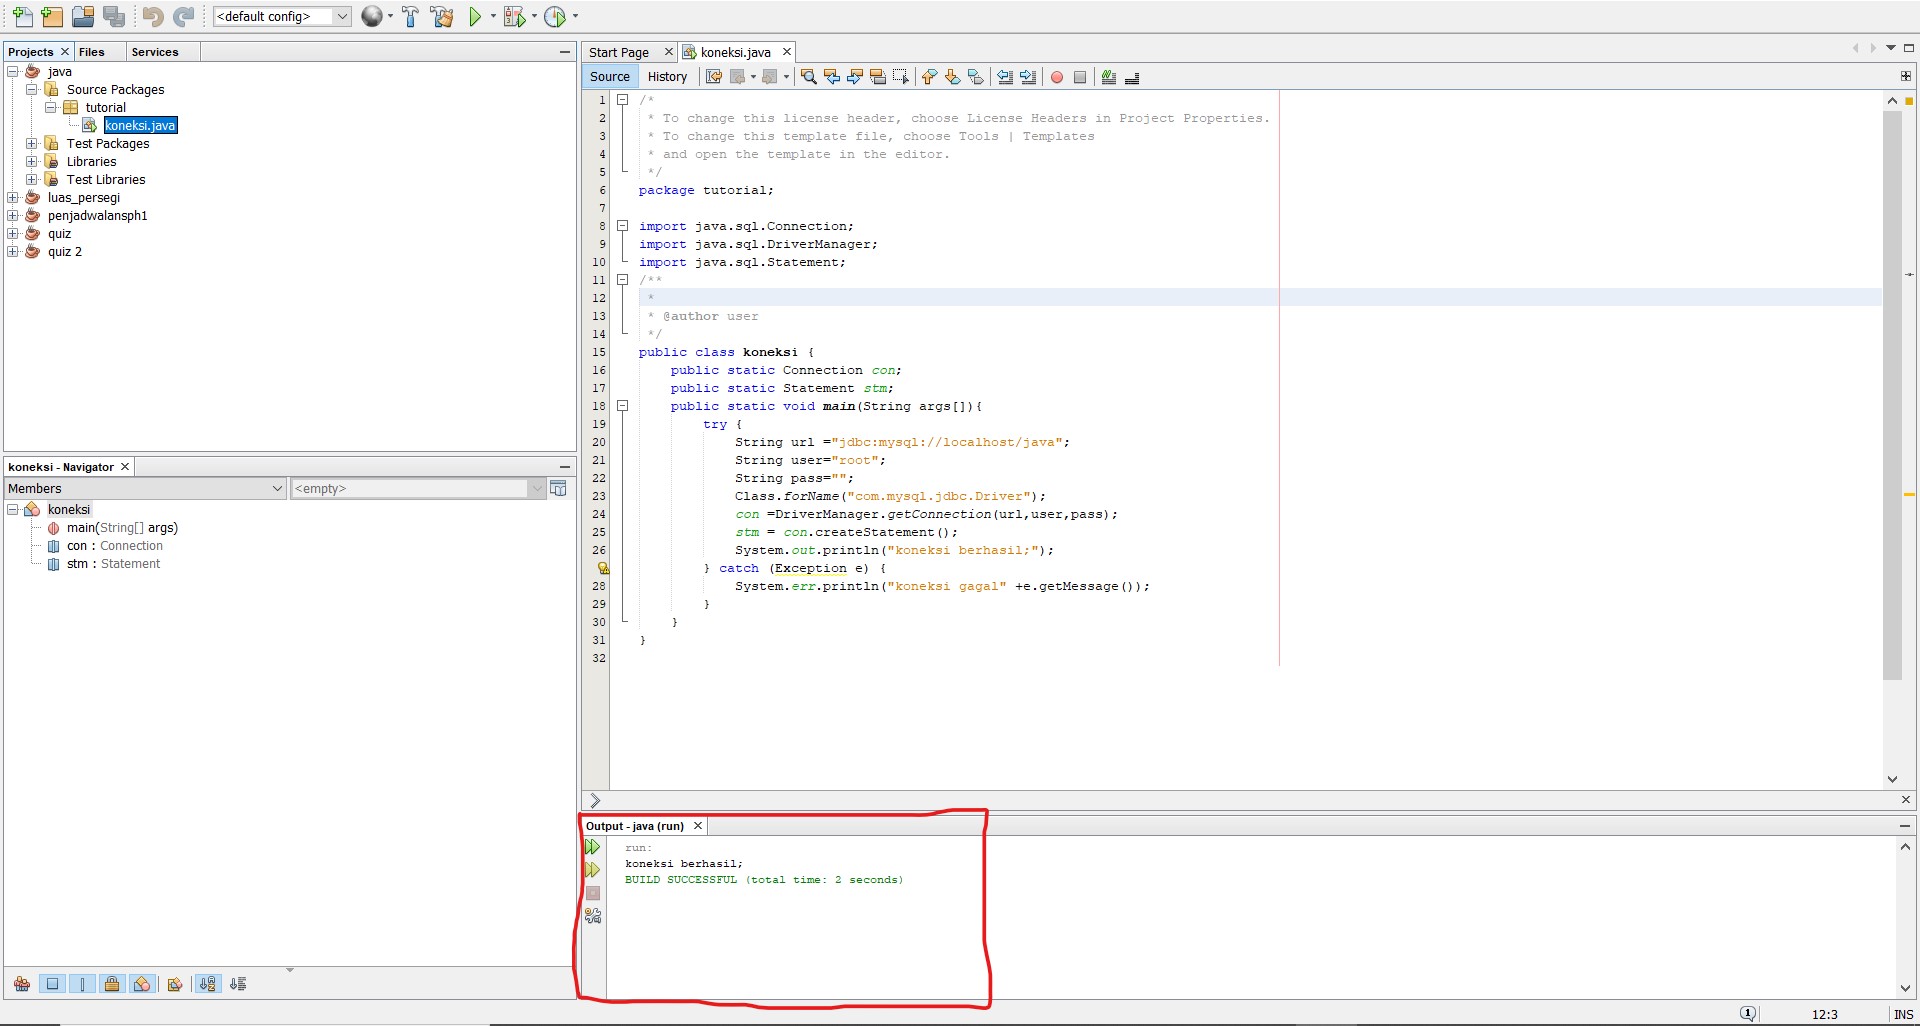
Task: Switch to the Services tab
Action: (156, 51)
